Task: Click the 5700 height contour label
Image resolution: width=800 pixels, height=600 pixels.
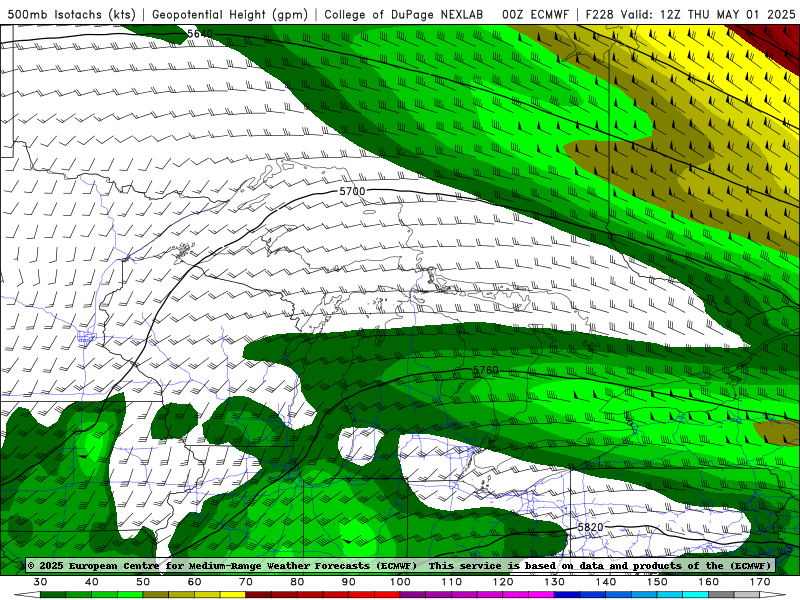Action: click(x=352, y=191)
